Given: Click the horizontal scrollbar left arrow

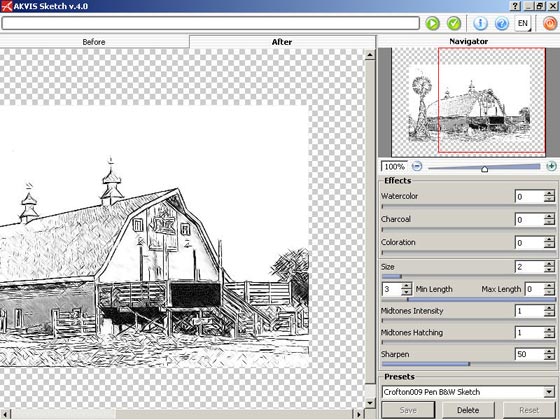Looking at the screenshot, I should 5,414.
